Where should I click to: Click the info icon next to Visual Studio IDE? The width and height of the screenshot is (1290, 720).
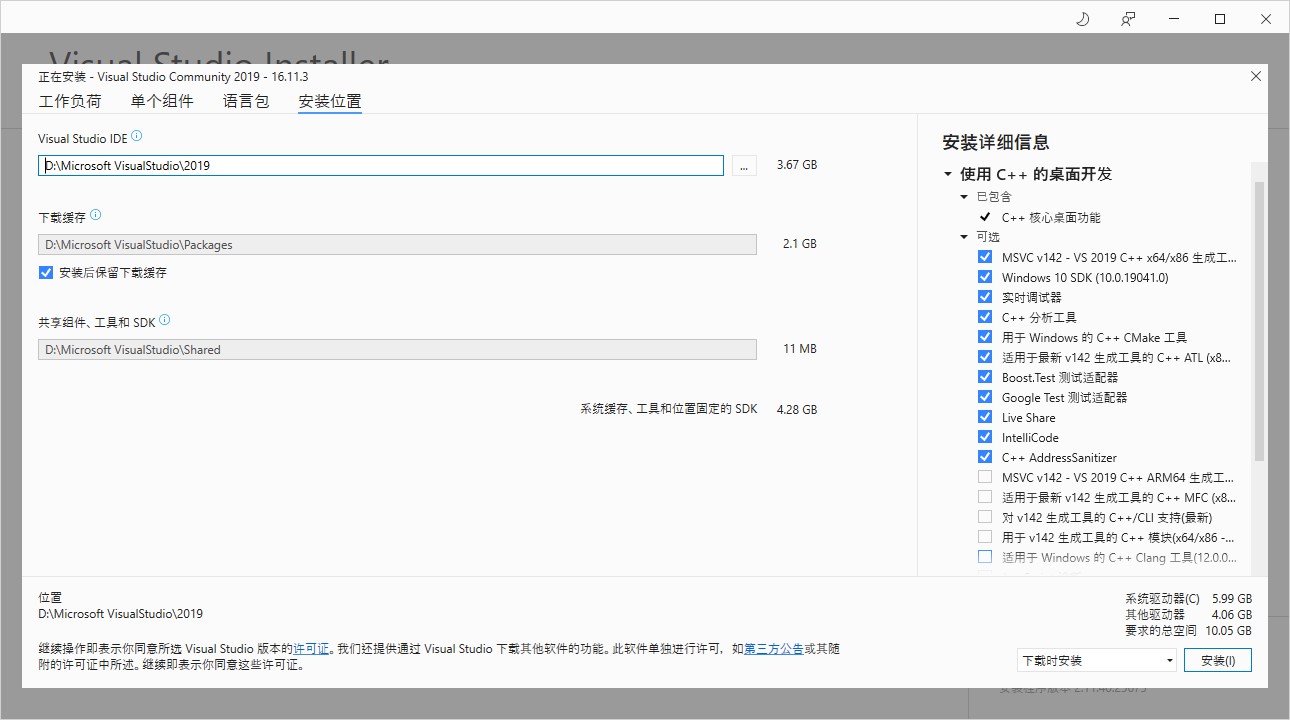tap(137, 136)
